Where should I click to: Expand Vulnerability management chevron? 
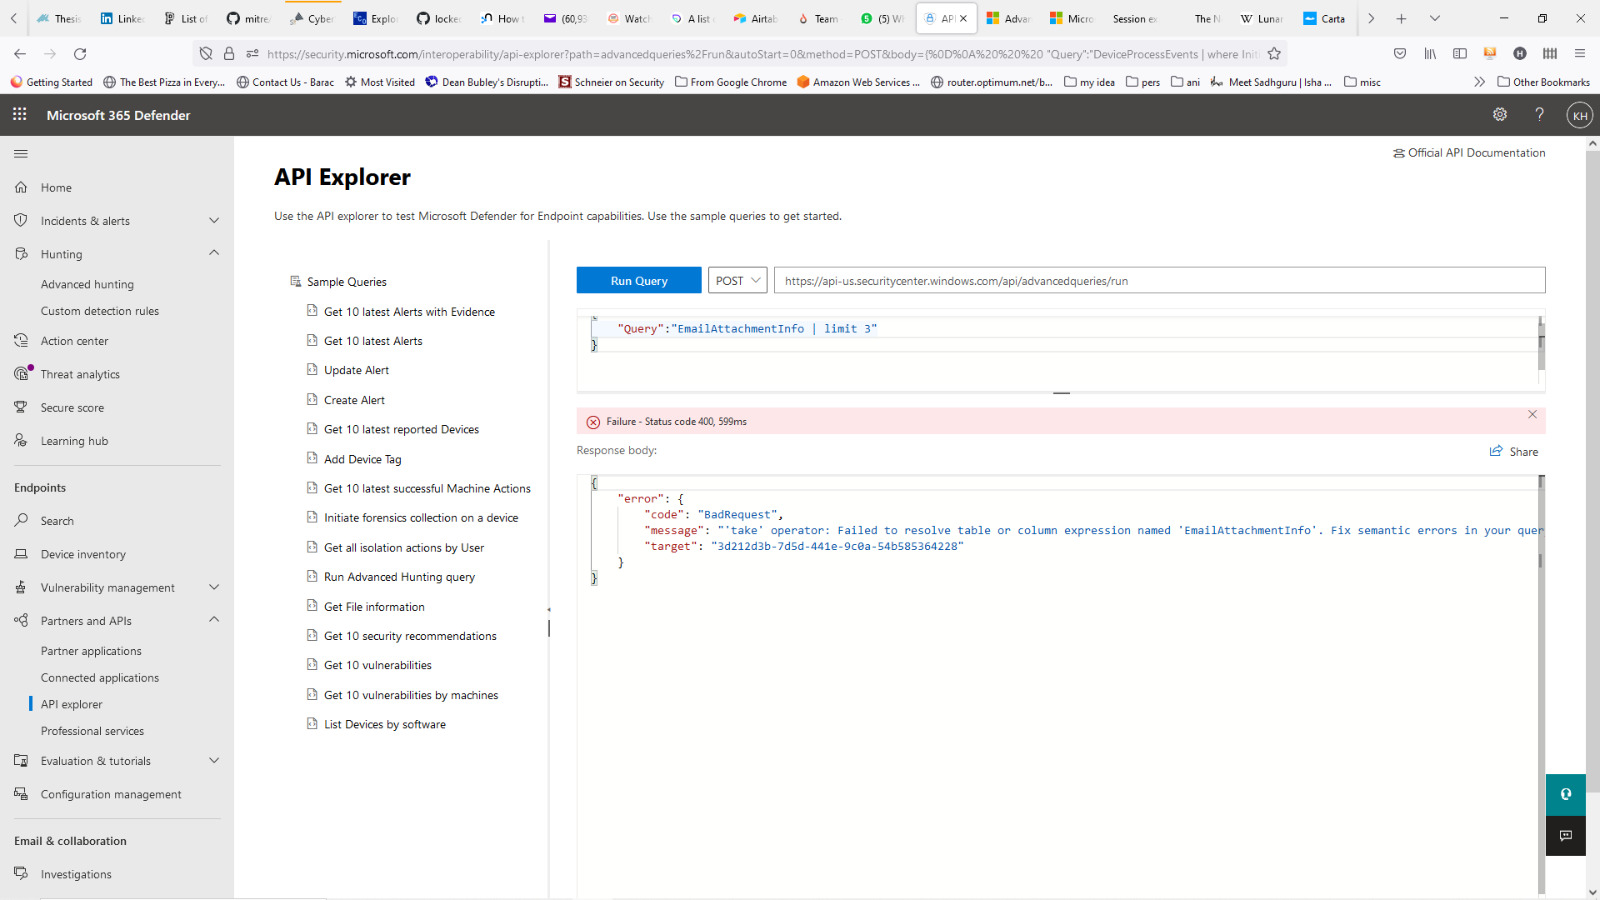point(214,587)
